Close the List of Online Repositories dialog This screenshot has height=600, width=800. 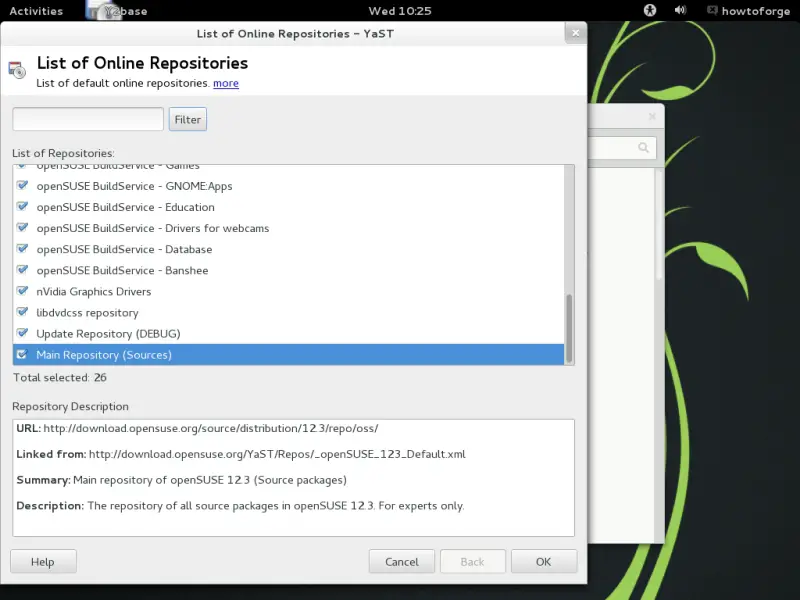576,33
